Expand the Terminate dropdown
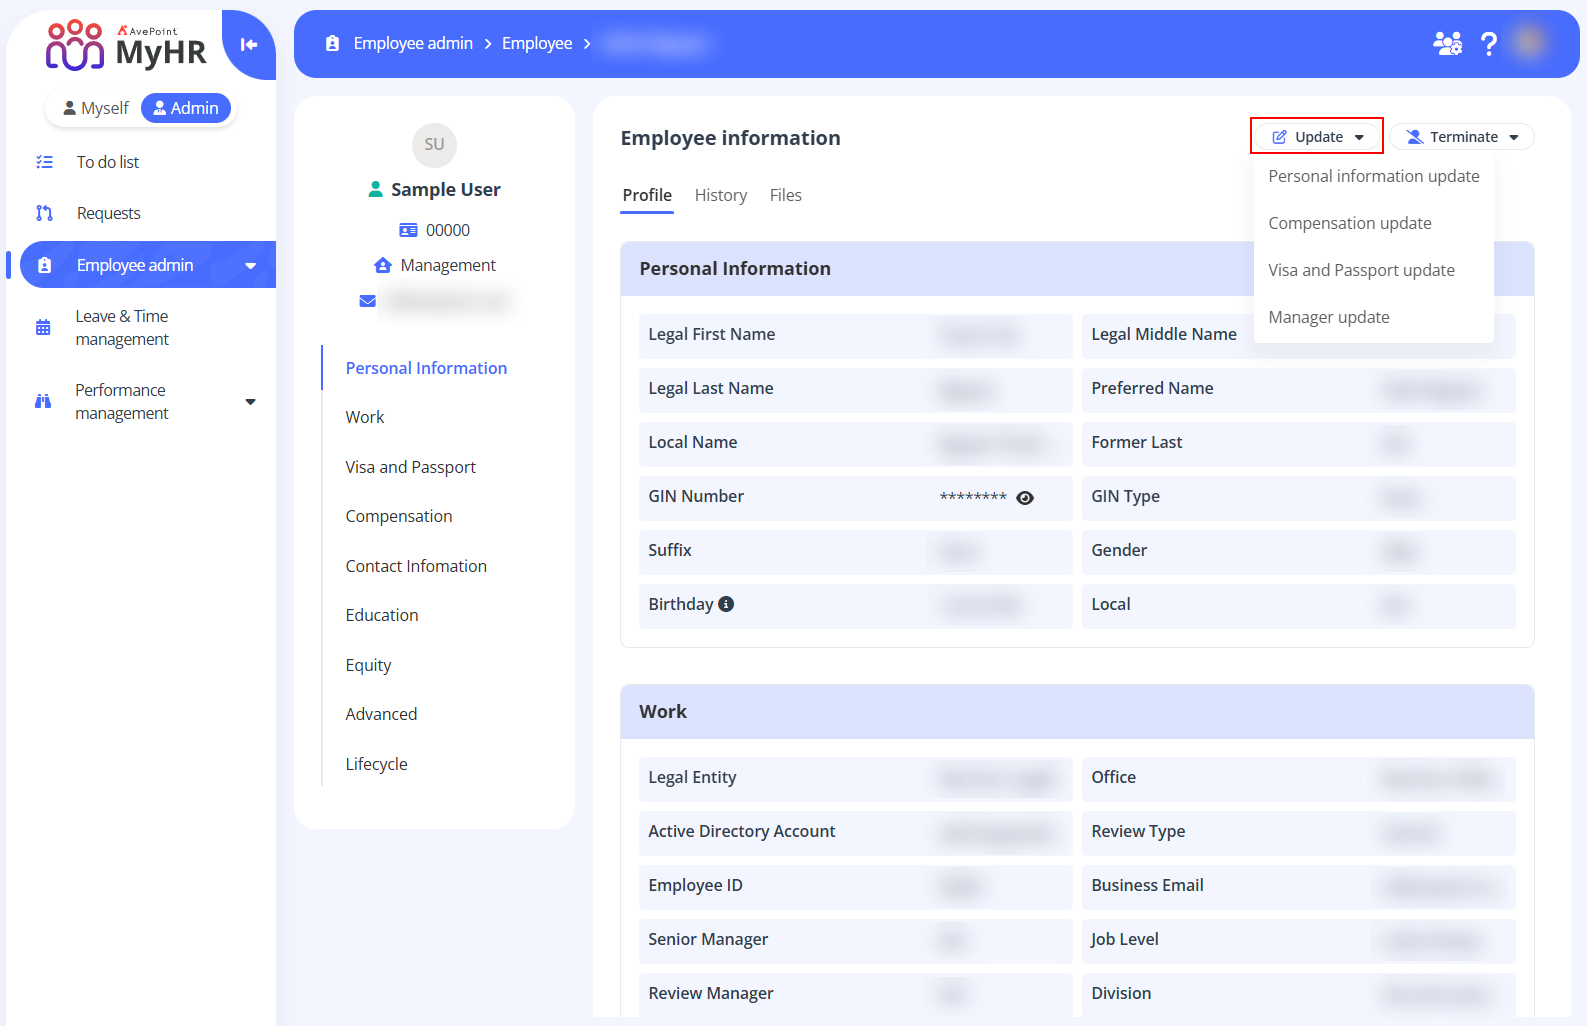This screenshot has height=1026, width=1587. tap(1461, 137)
